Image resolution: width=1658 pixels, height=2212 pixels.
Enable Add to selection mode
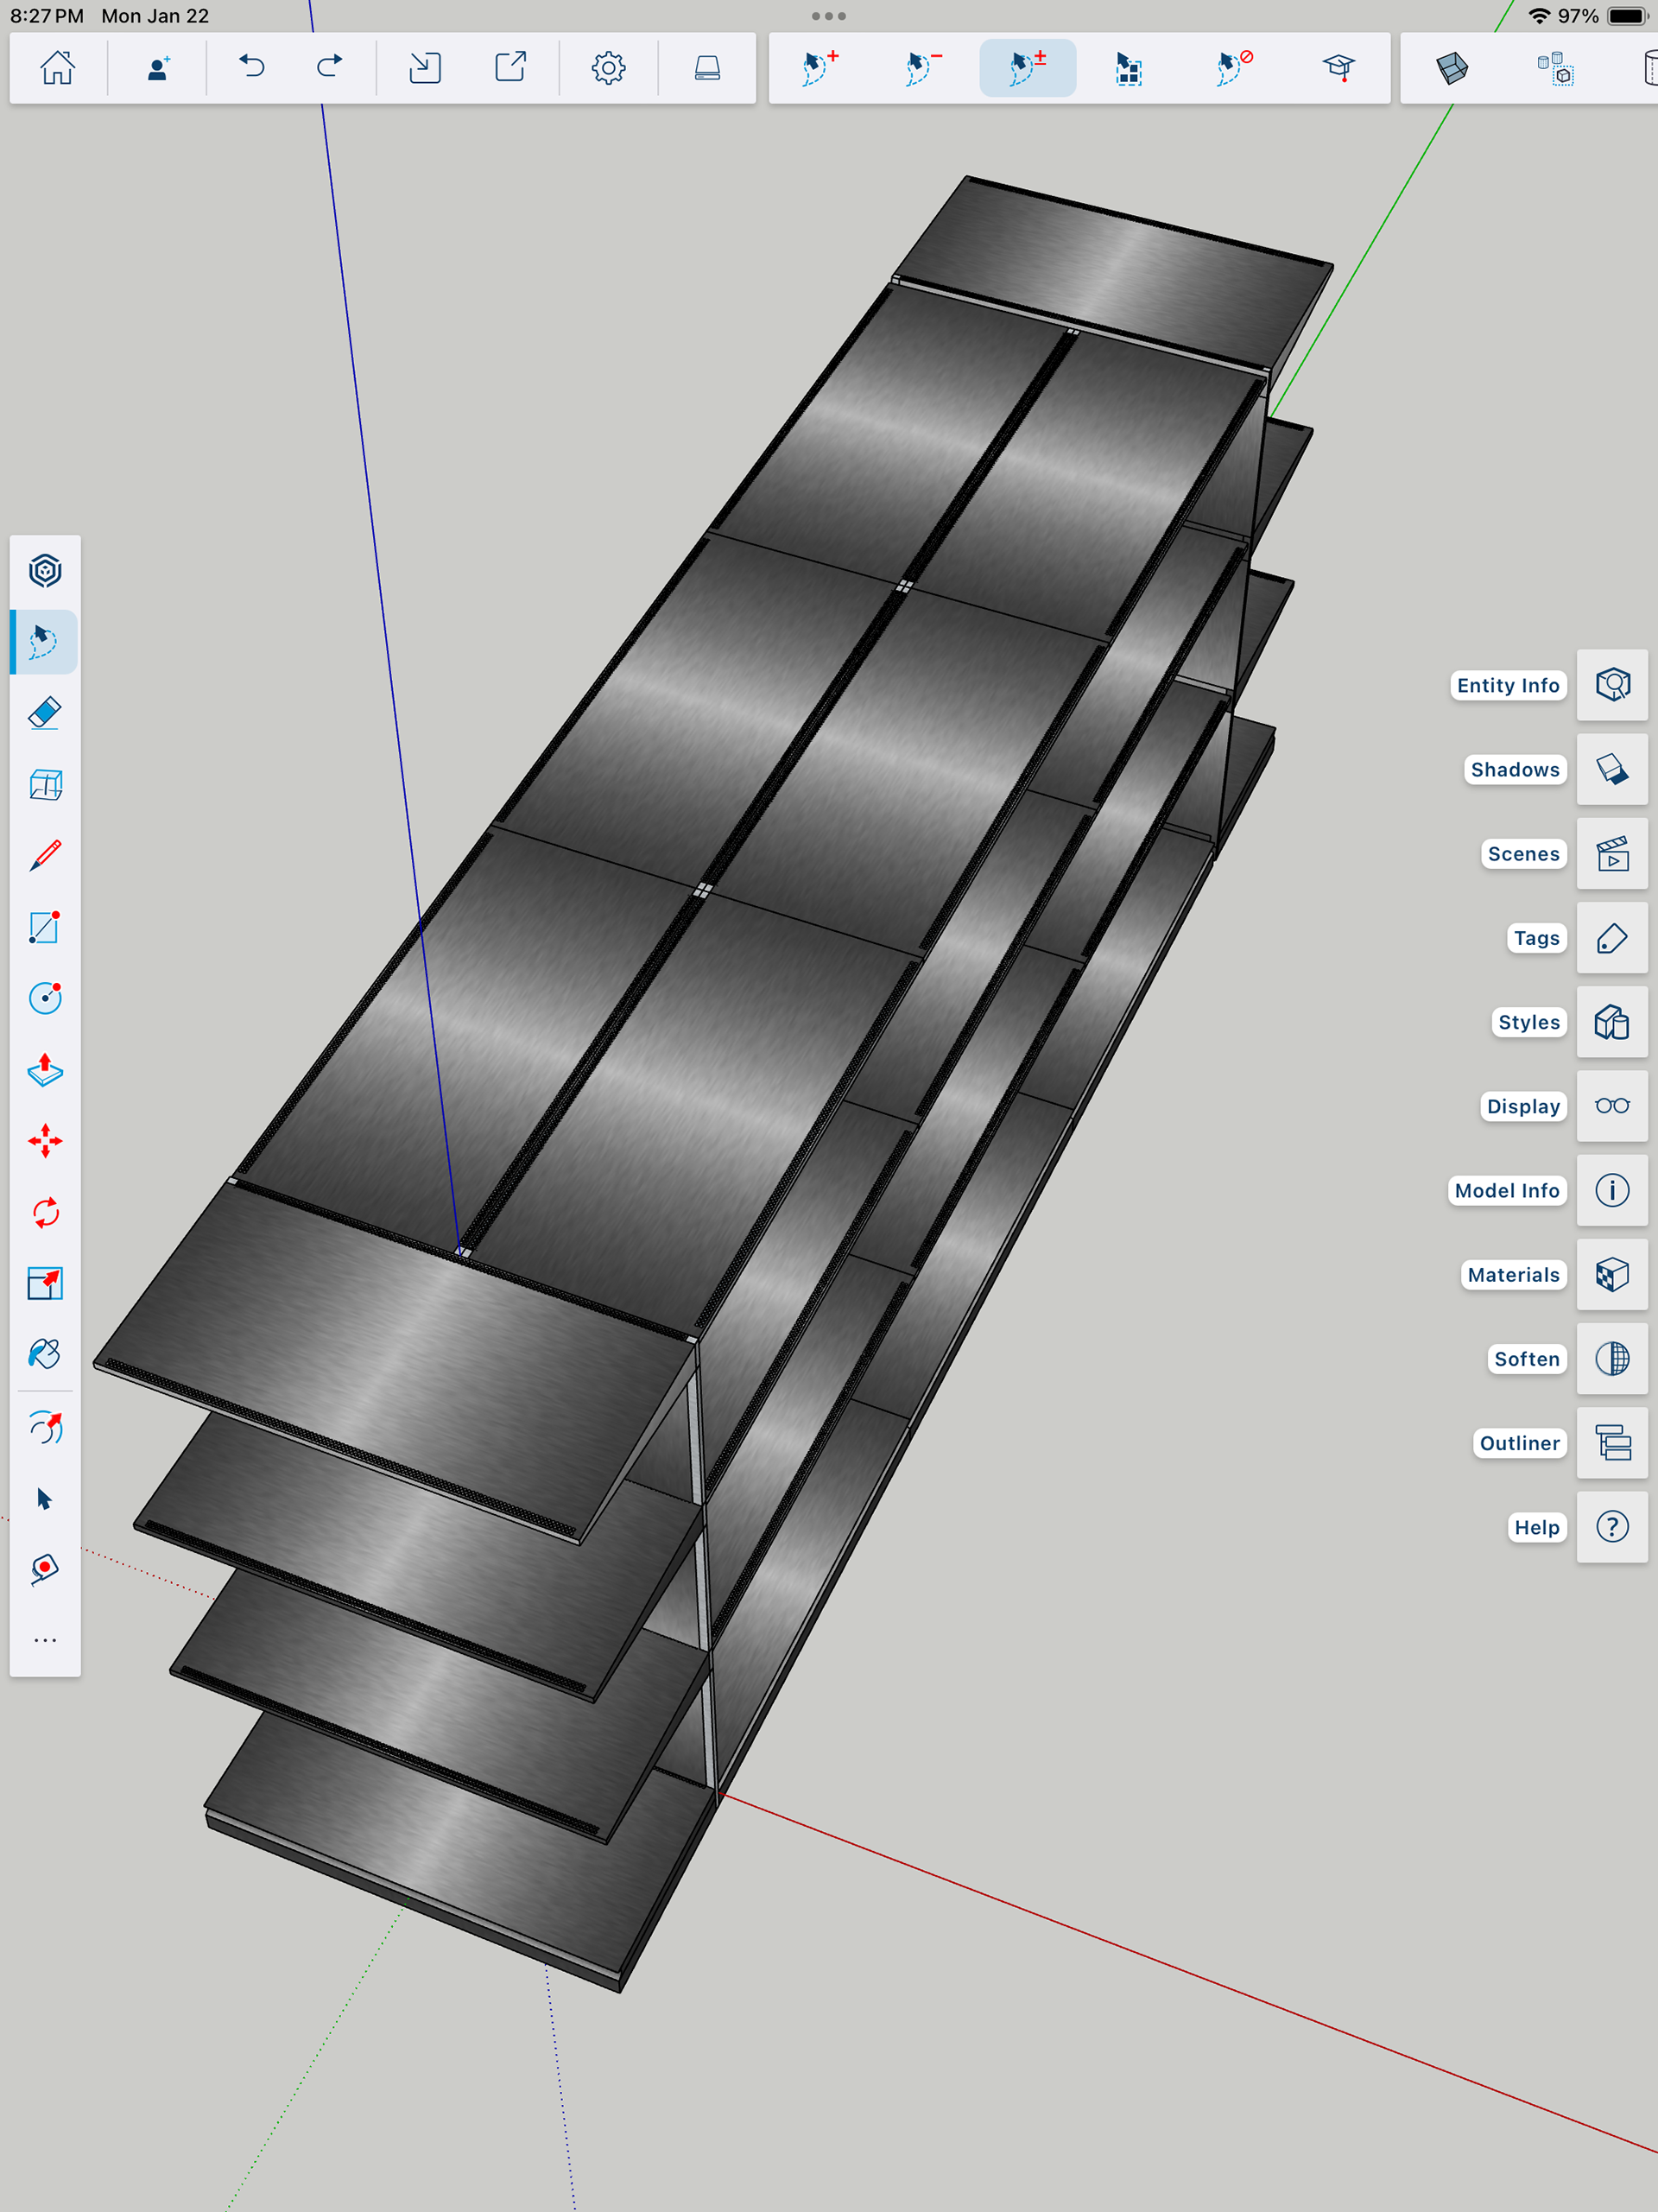tap(820, 68)
